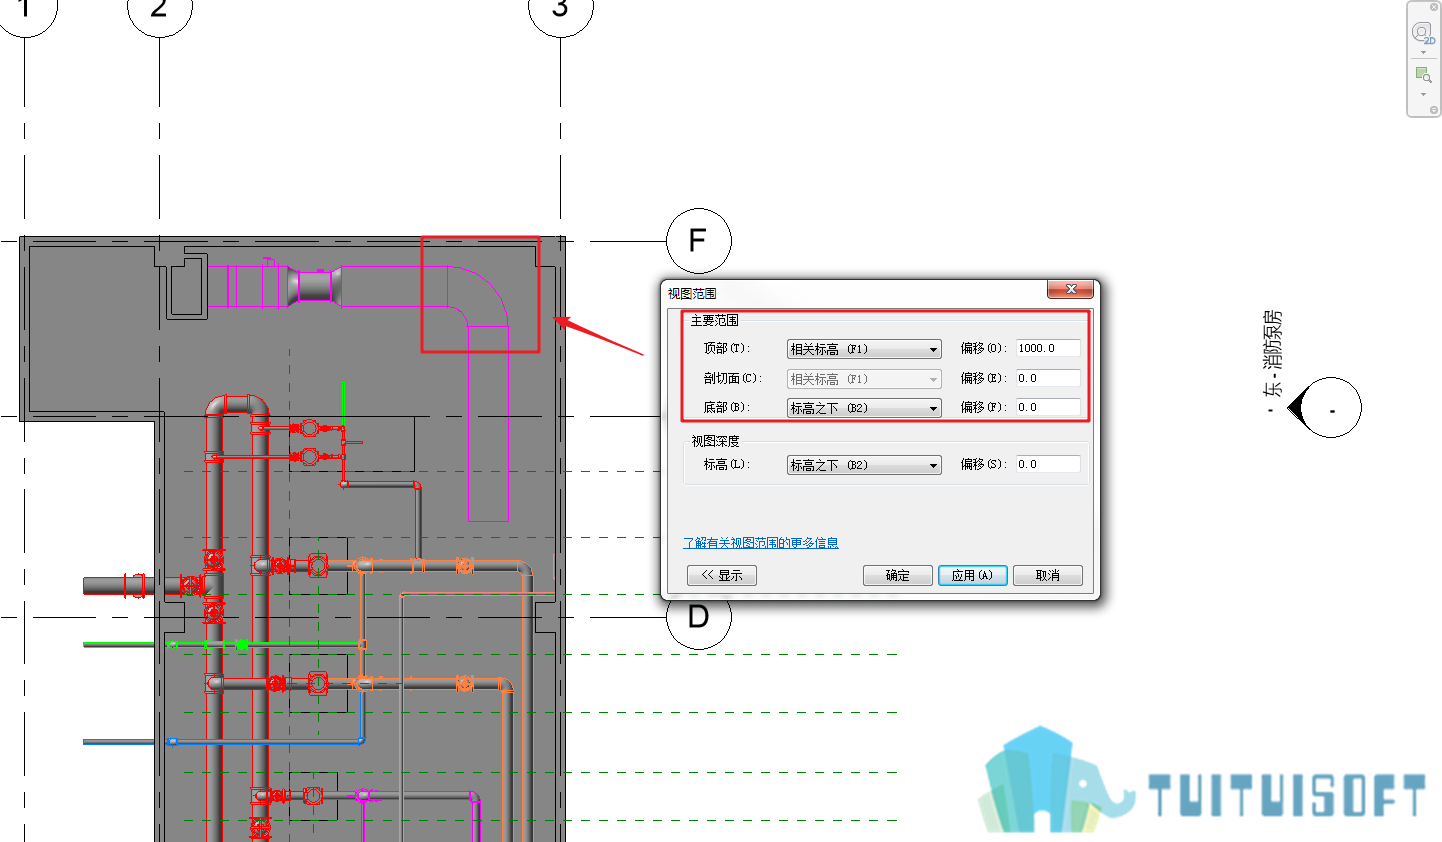The width and height of the screenshot is (1442, 842).
Task: Click the 取消 cancel button
Action: (1048, 576)
